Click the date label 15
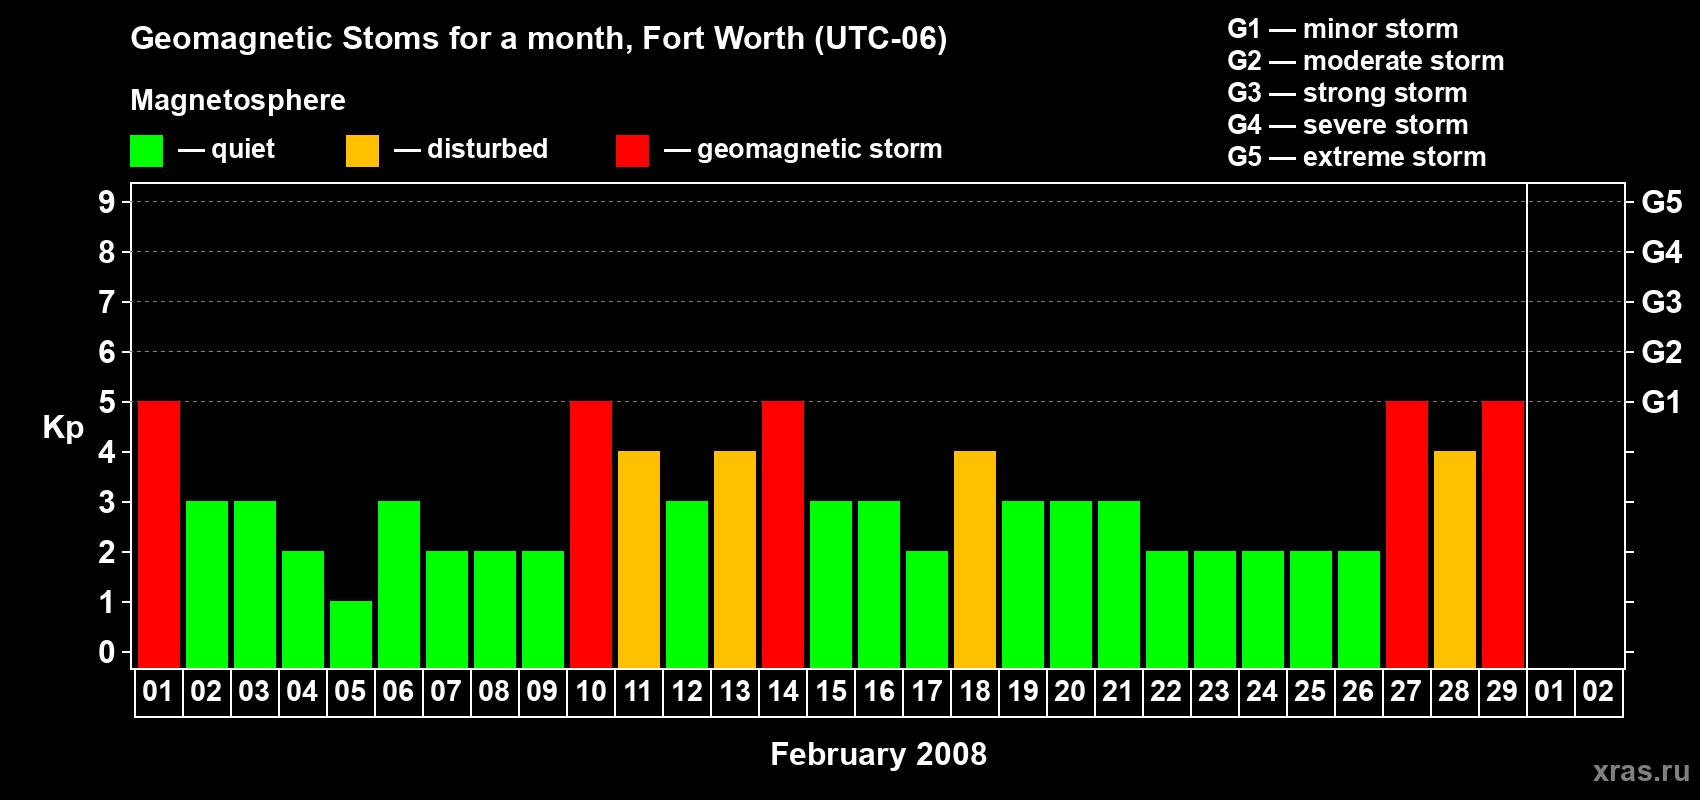Image resolution: width=1700 pixels, height=800 pixels. pyautogui.click(x=830, y=691)
